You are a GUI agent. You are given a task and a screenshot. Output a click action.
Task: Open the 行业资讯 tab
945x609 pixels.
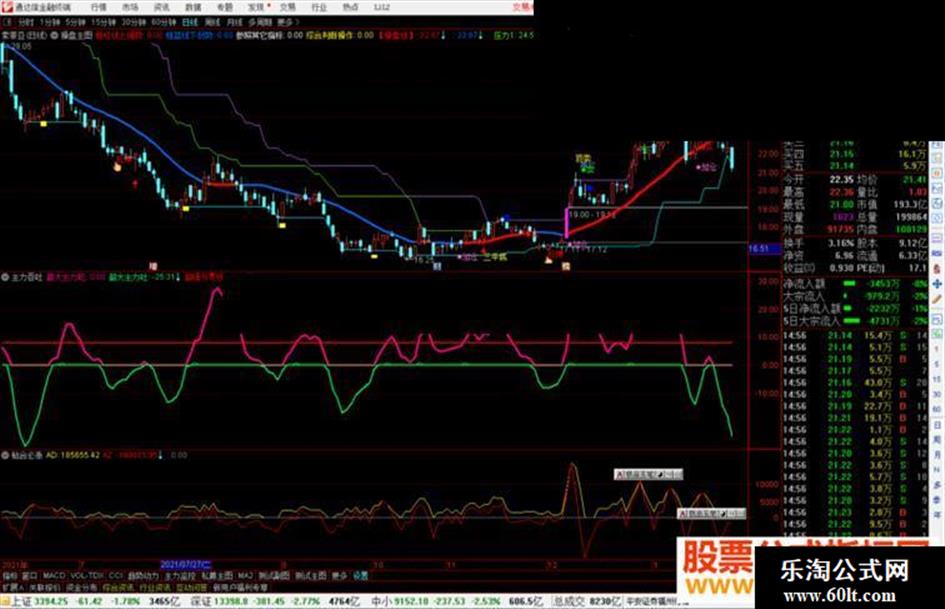pos(155,587)
